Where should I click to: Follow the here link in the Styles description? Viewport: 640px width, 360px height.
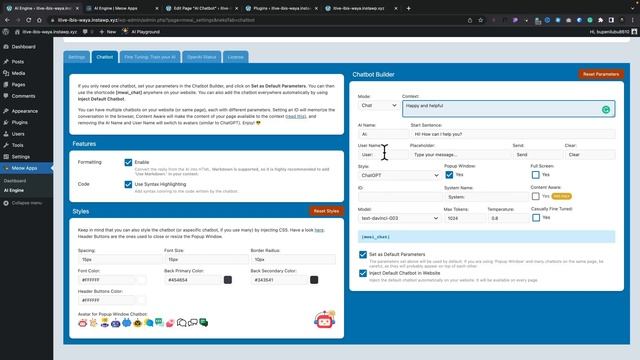[319, 230]
